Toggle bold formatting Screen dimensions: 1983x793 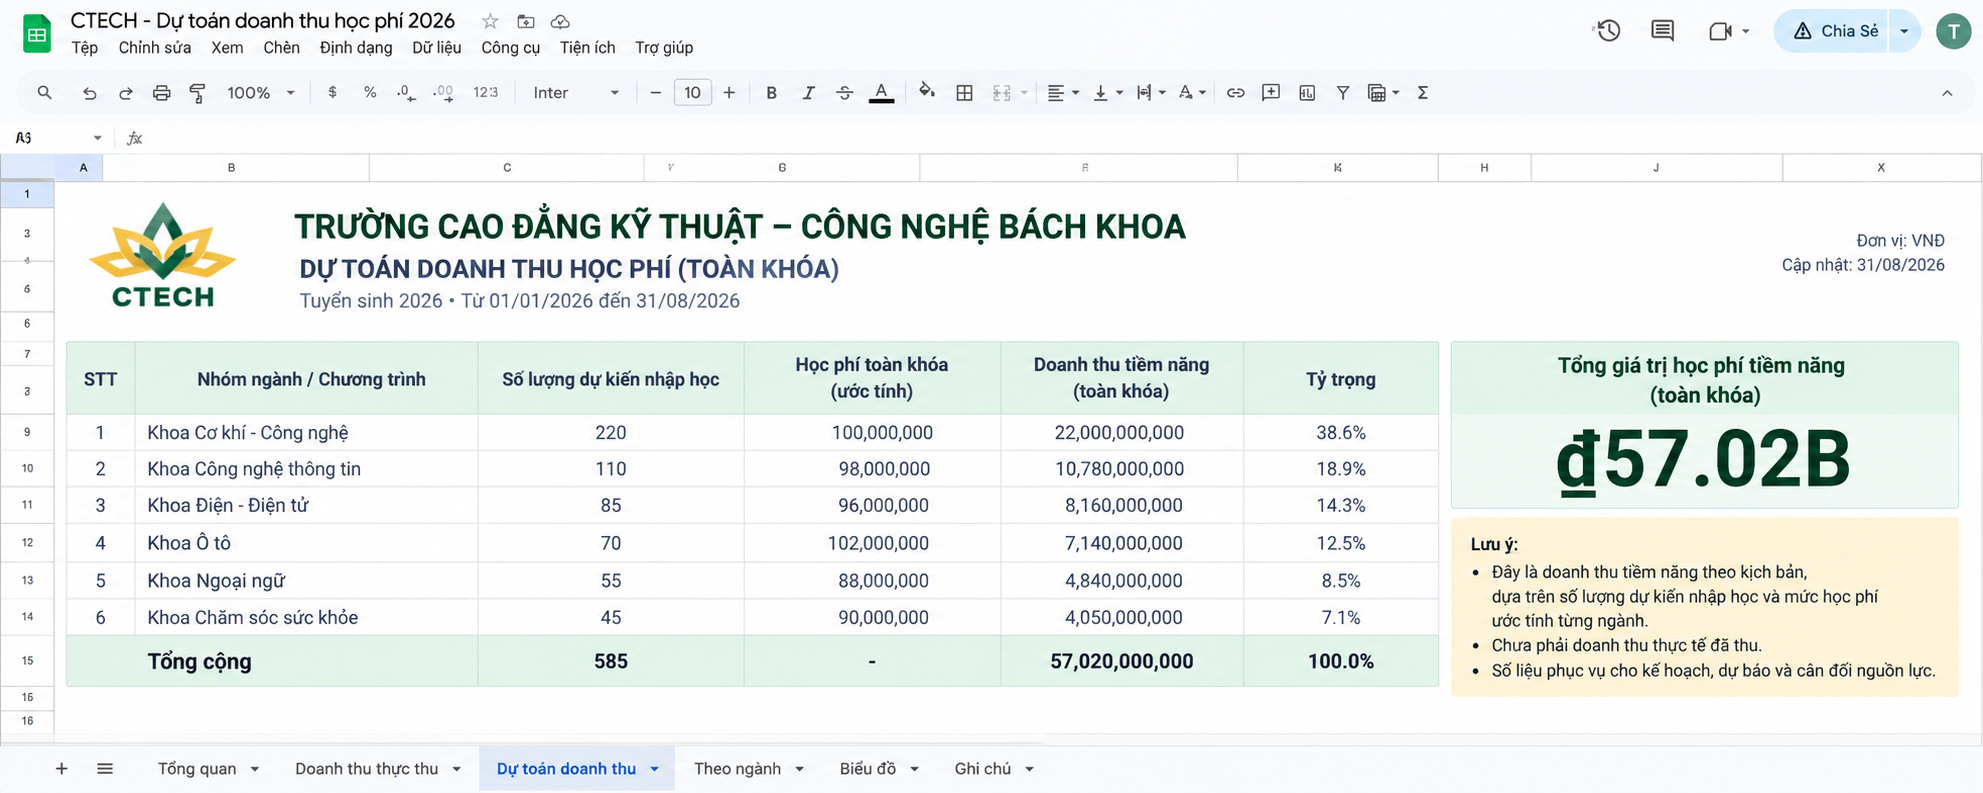click(x=771, y=93)
